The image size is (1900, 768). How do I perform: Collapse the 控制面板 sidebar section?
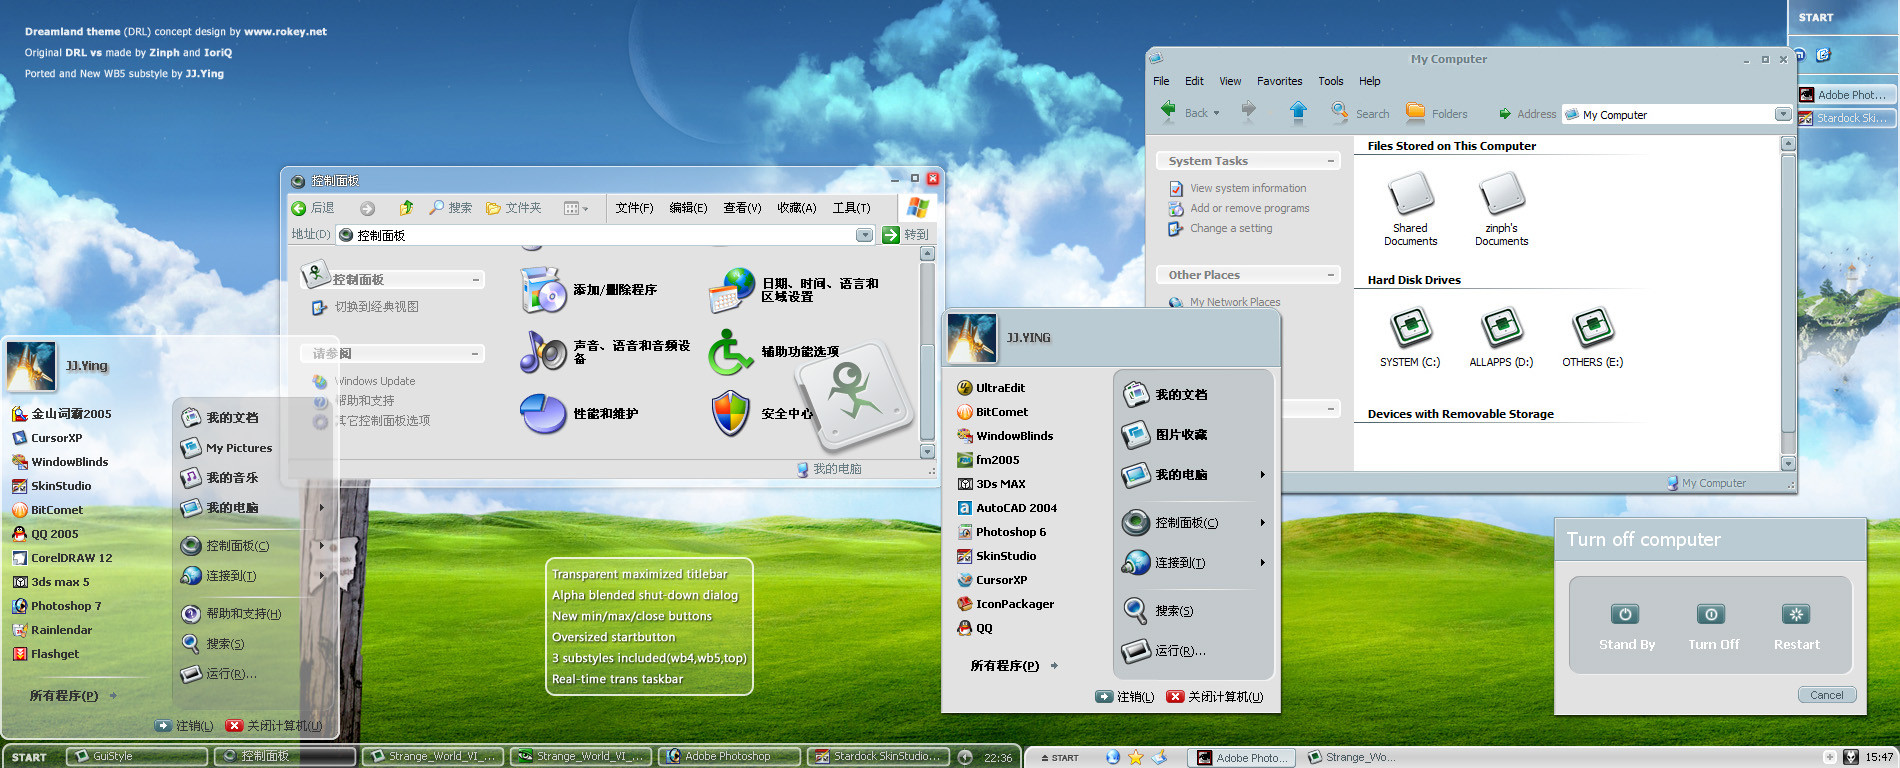475,280
